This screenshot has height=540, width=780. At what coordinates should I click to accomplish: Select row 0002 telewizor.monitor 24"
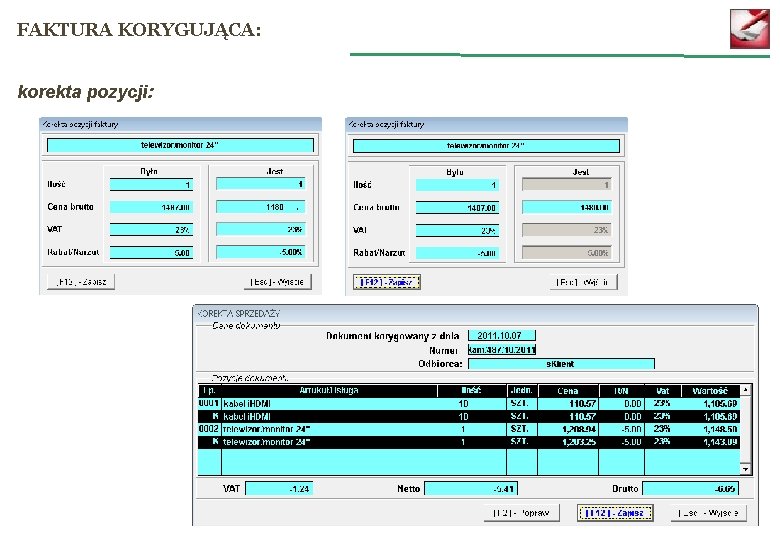469,429
